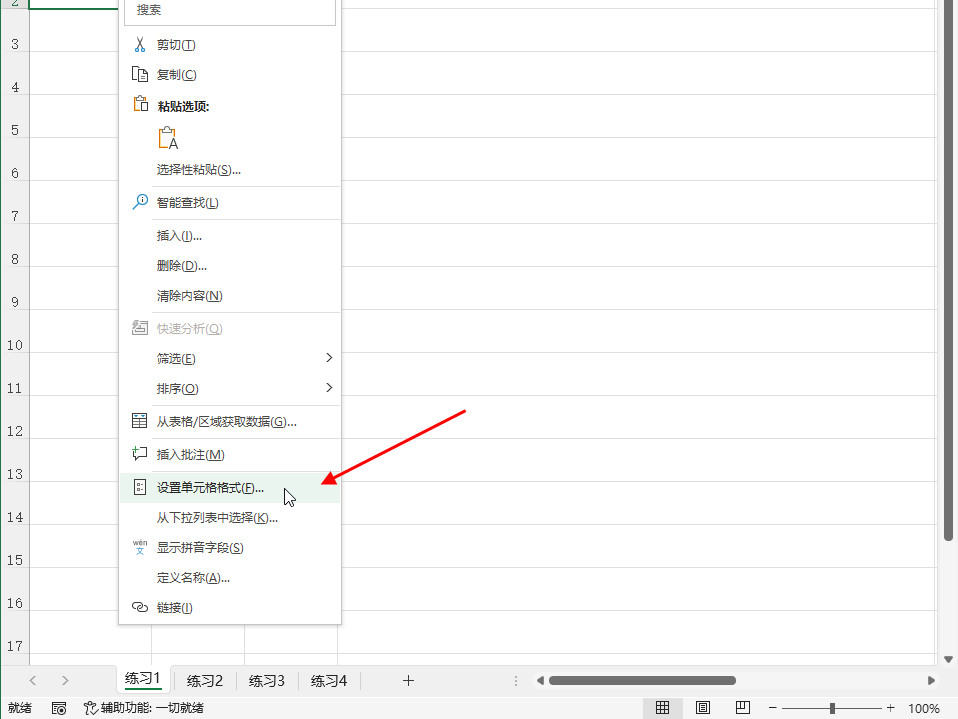The image size is (958, 719).
Task: Click the Format Cells icon
Action: pos(140,487)
